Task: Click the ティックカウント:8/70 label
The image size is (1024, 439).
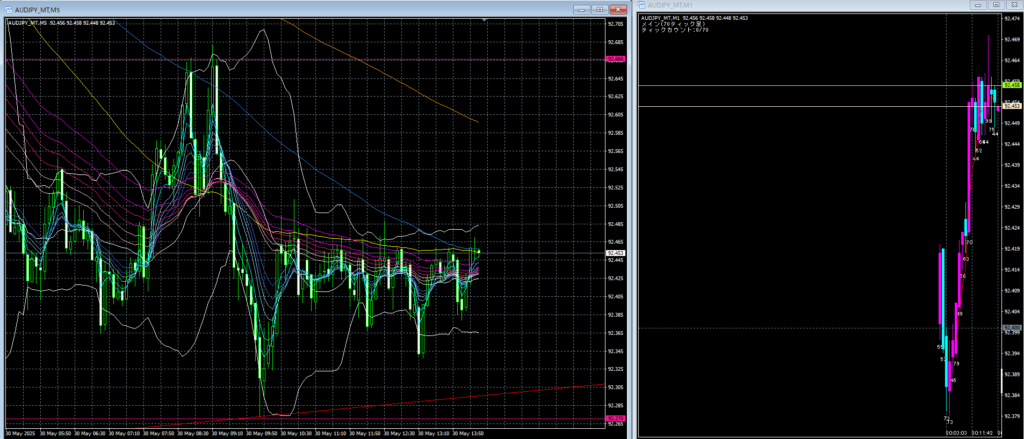Action: tap(675, 30)
